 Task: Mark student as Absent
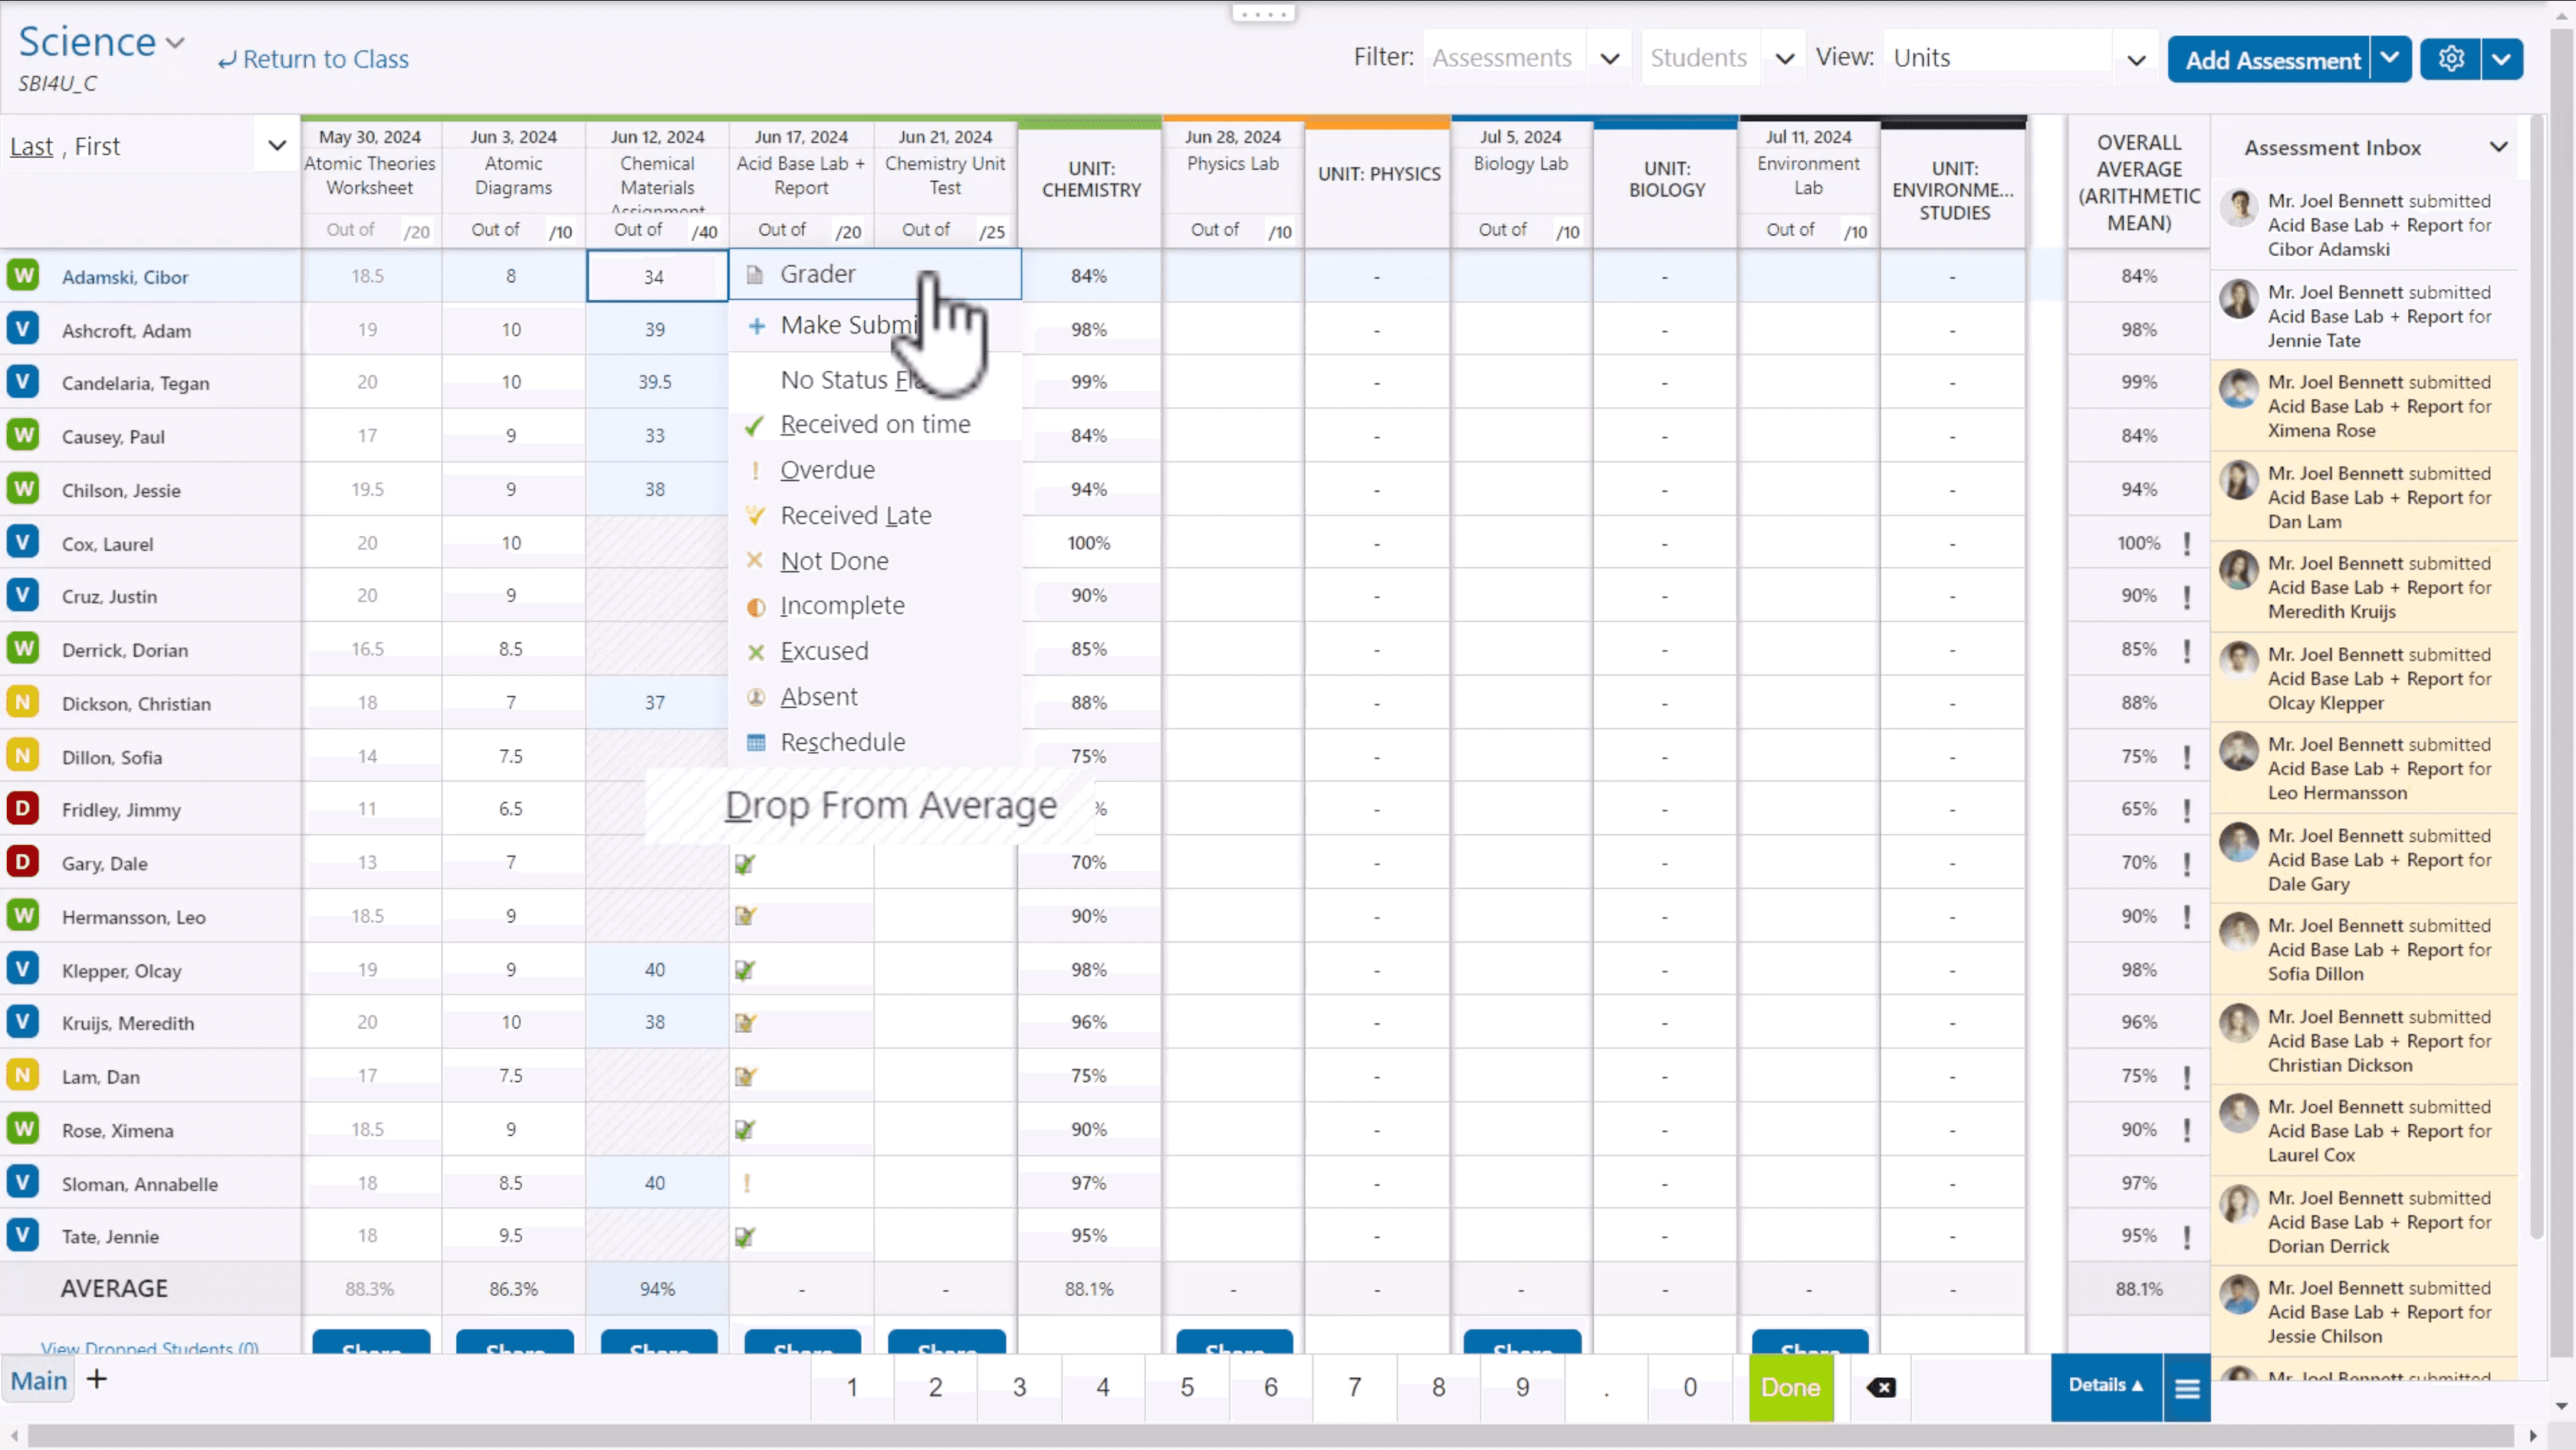click(875, 697)
